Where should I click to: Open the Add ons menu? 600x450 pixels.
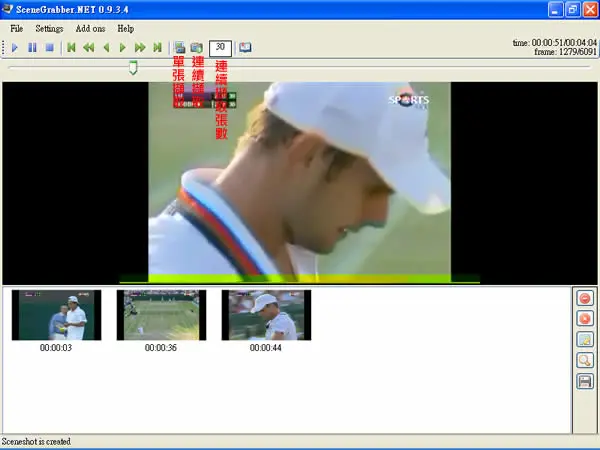(x=90, y=29)
